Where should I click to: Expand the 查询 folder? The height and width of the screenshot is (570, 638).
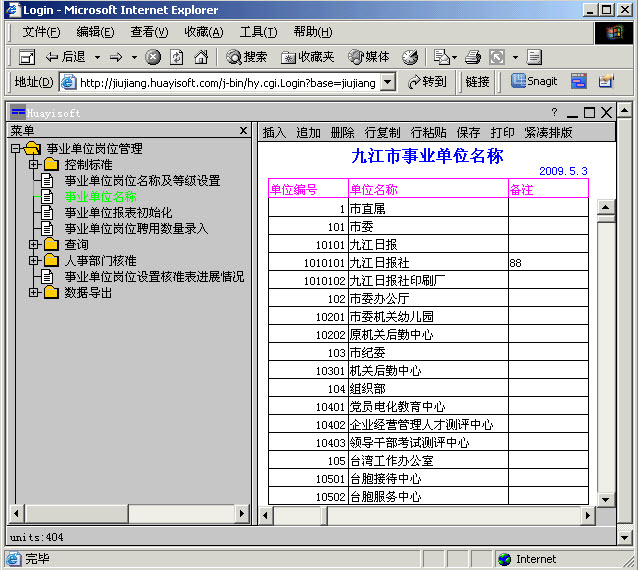click(34, 244)
